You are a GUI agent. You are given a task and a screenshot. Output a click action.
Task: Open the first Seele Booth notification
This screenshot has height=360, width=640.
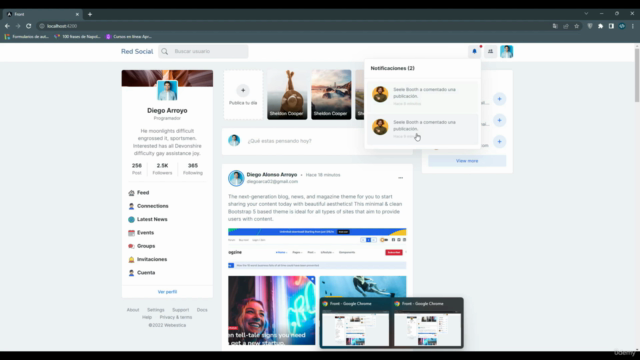click(422, 96)
